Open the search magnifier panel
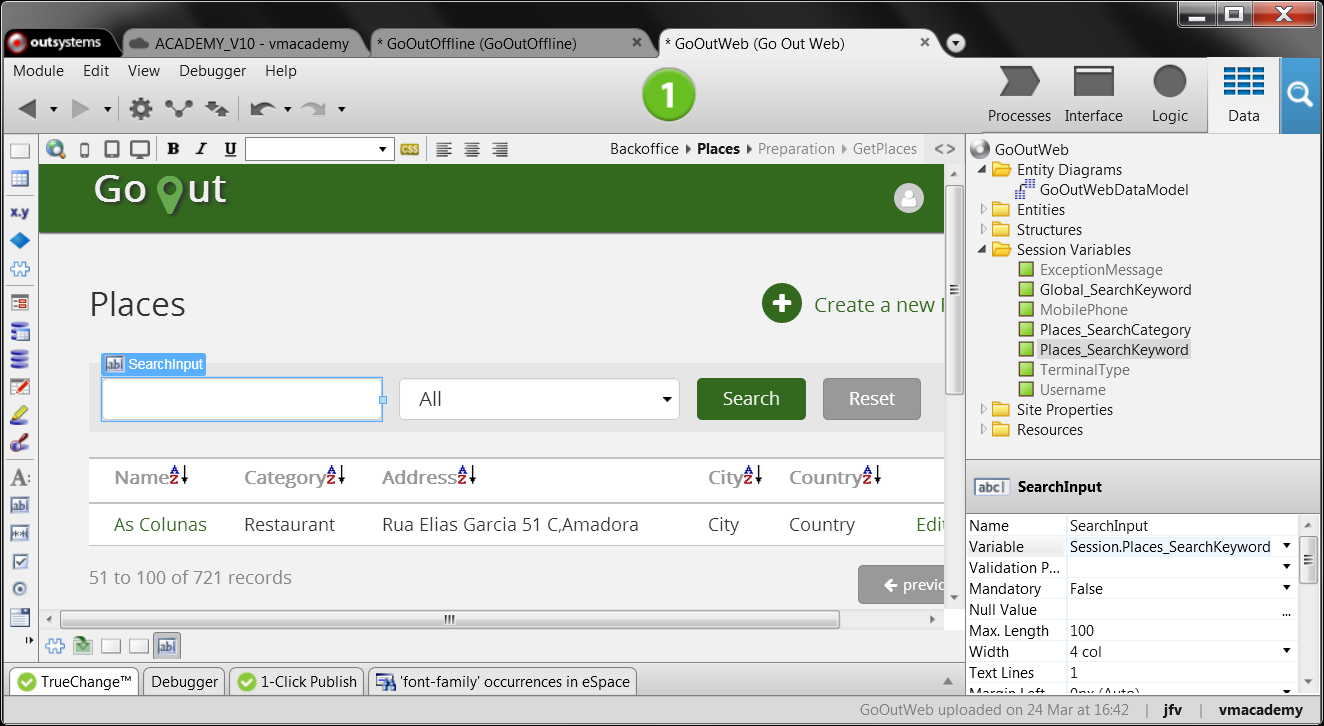The image size is (1324, 726). pos(1299,95)
